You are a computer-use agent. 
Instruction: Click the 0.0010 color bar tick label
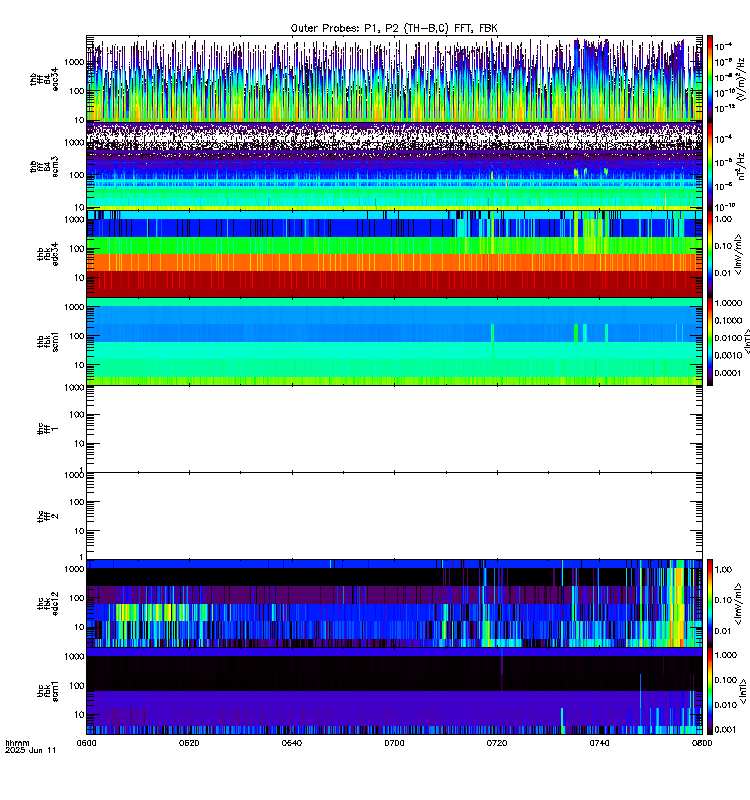[x=728, y=356]
